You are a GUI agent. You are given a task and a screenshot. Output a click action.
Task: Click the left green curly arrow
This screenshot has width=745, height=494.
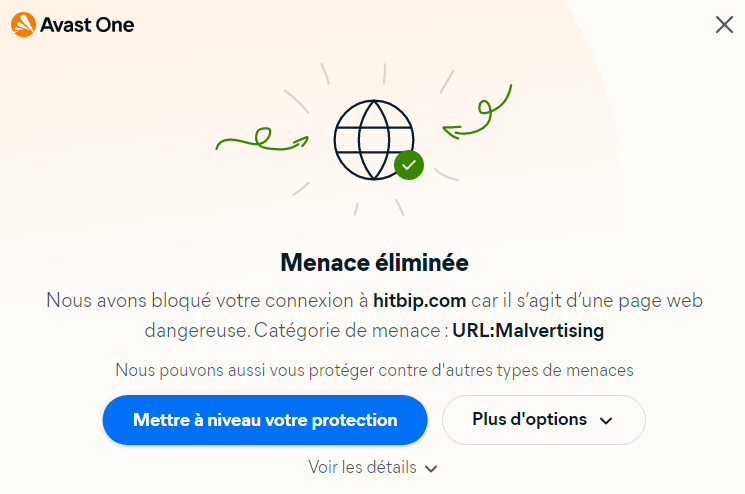[x=262, y=139]
